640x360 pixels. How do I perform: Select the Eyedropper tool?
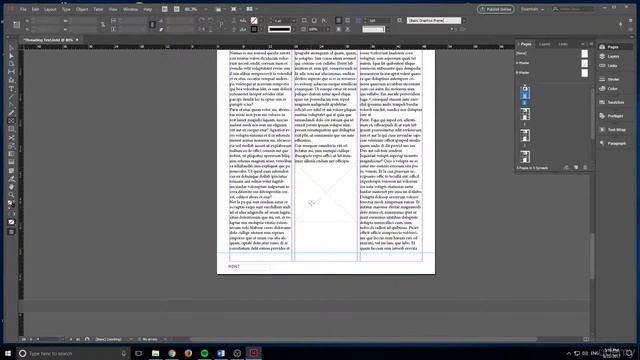(11, 179)
